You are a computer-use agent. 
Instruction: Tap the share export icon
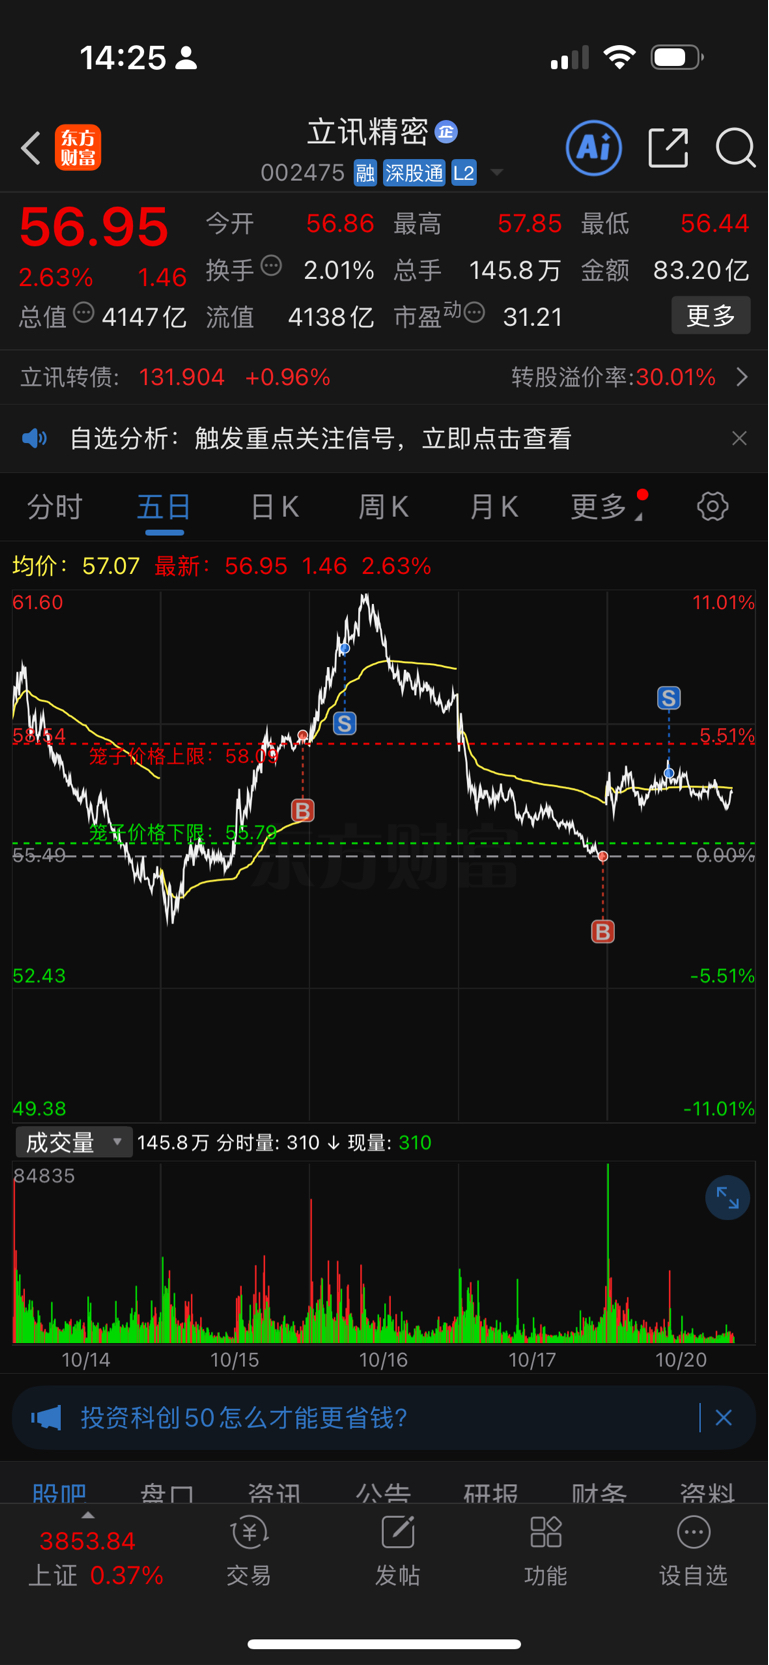(x=668, y=148)
